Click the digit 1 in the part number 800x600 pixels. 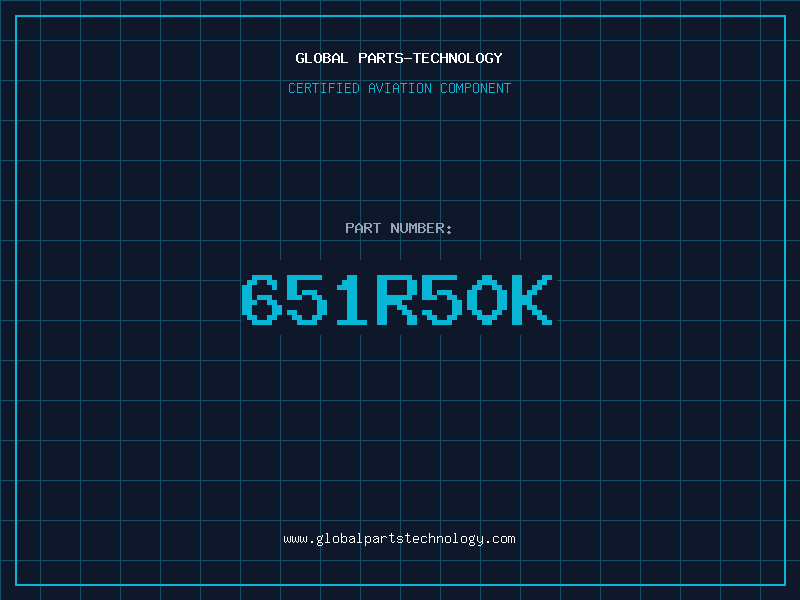point(349,300)
